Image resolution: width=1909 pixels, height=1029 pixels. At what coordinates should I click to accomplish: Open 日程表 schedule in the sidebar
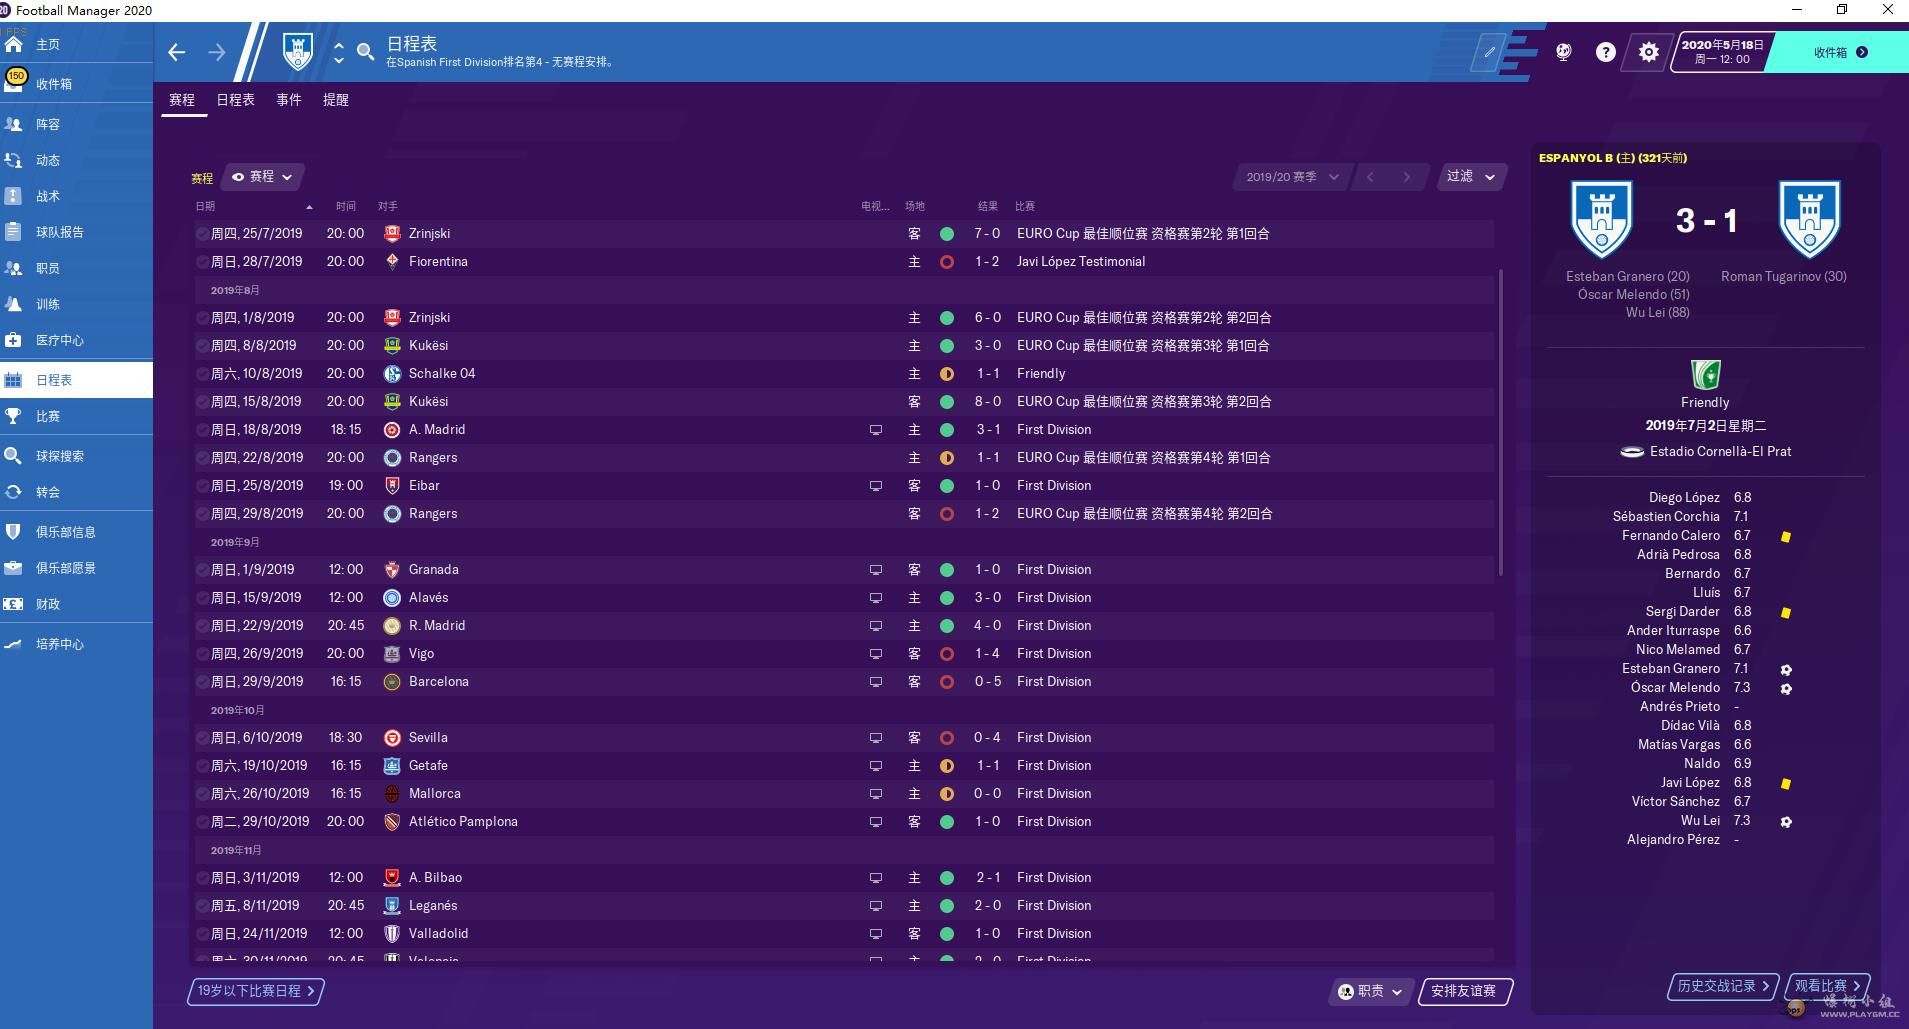tap(76, 380)
